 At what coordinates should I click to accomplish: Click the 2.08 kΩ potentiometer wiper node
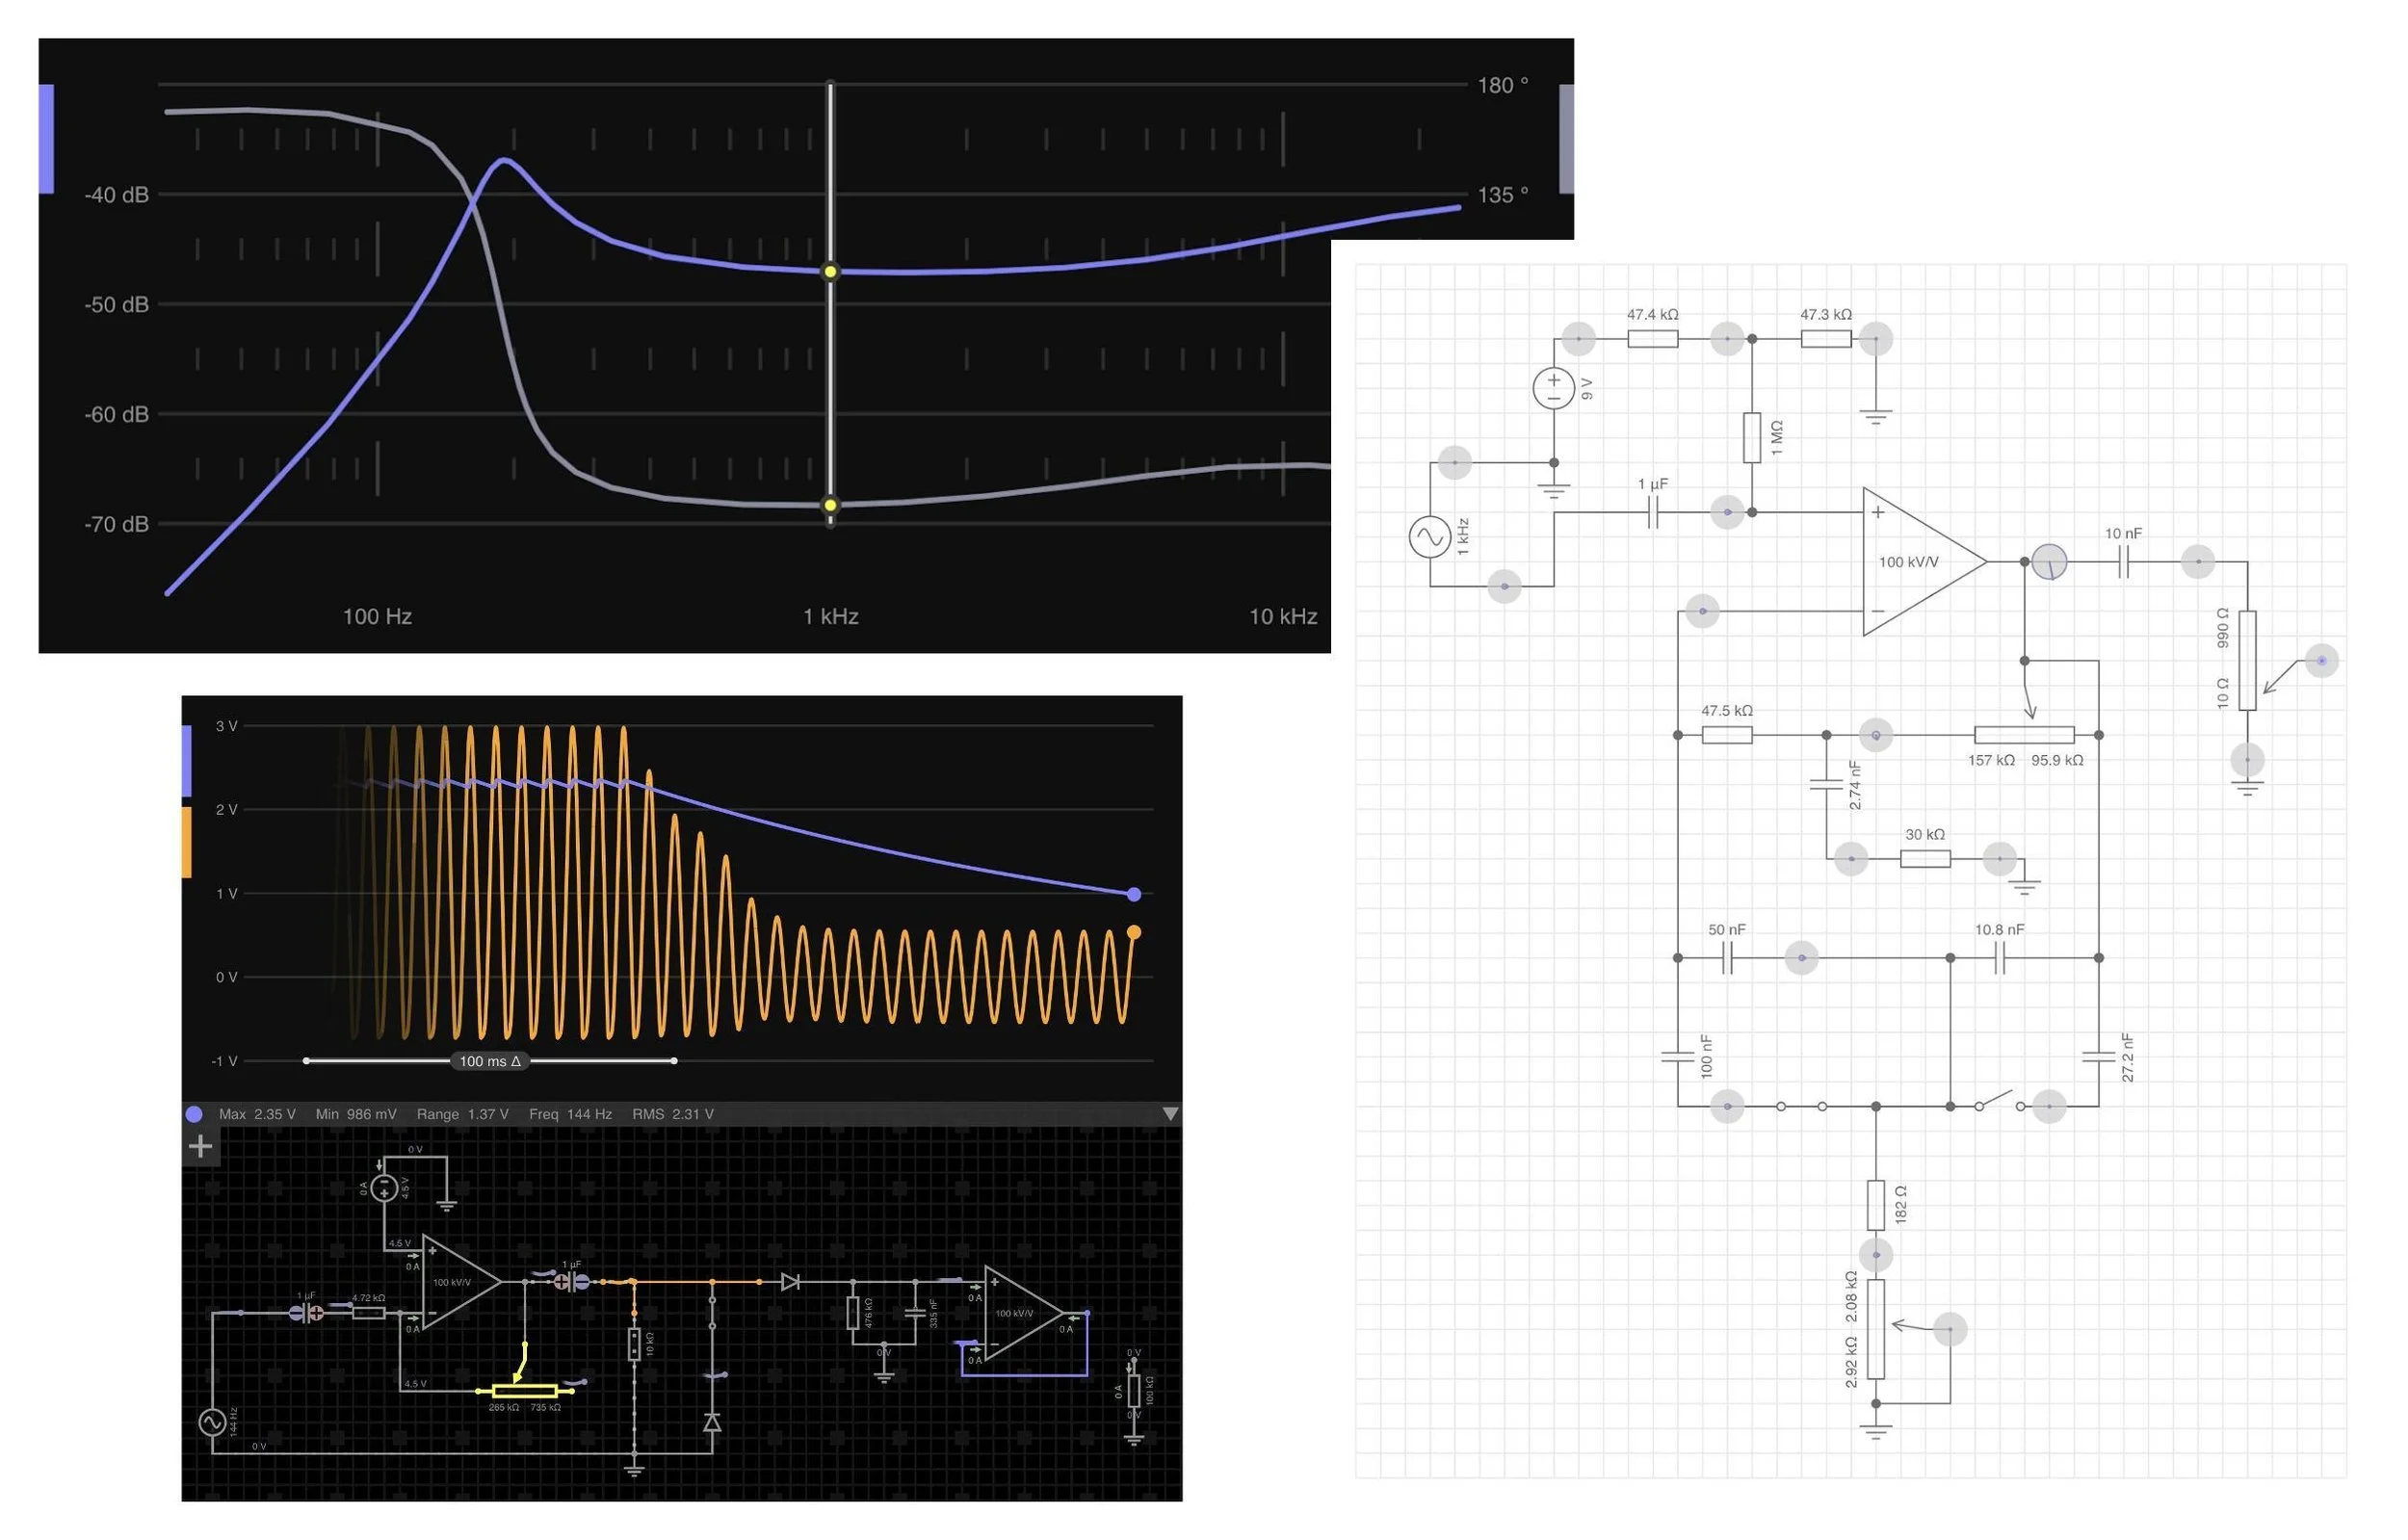[x=1950, y=1329]
